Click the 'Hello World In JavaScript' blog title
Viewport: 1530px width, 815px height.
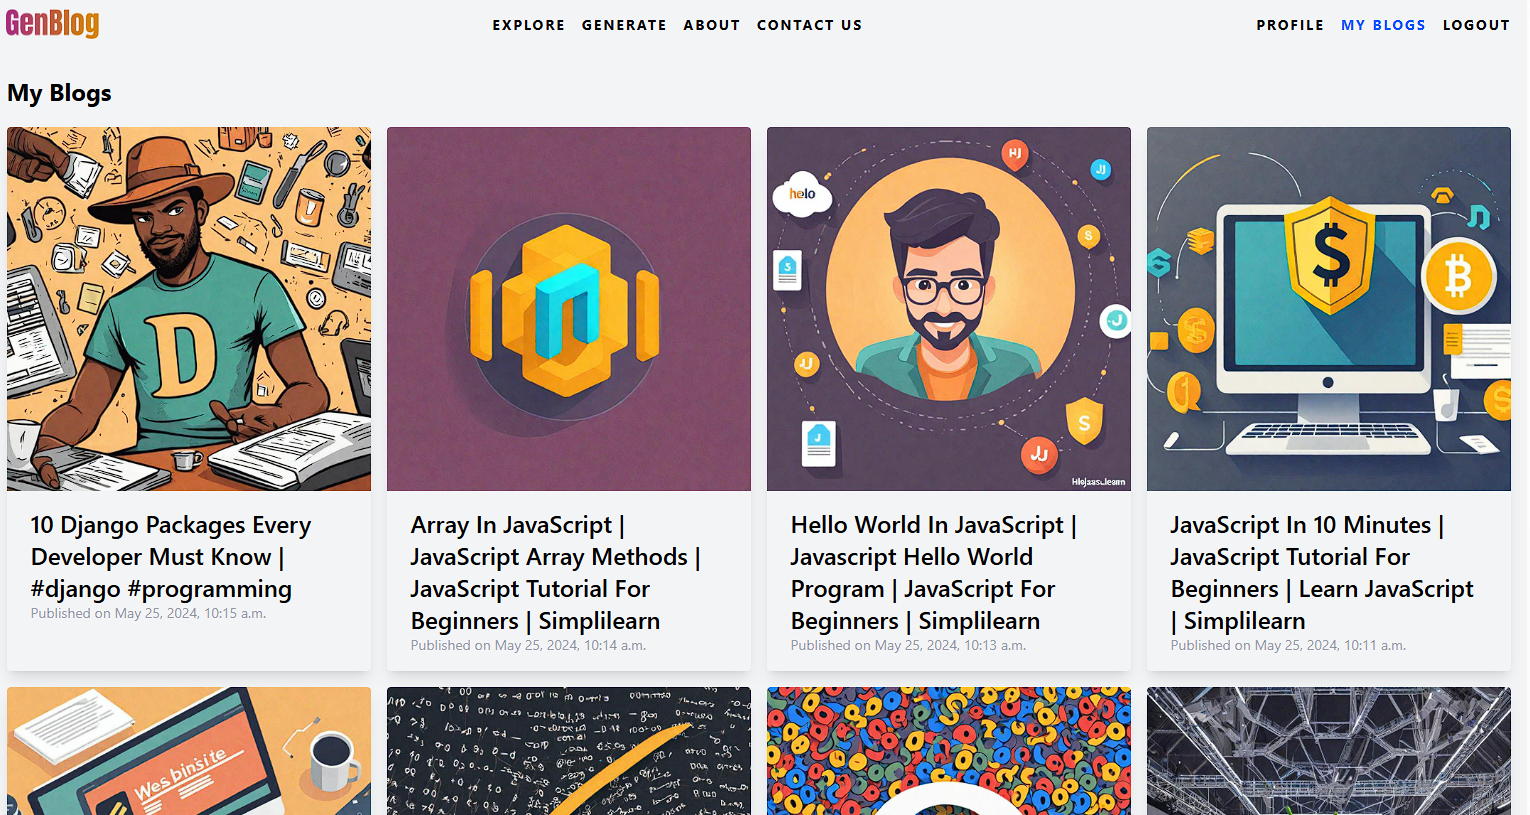[933, 573]
